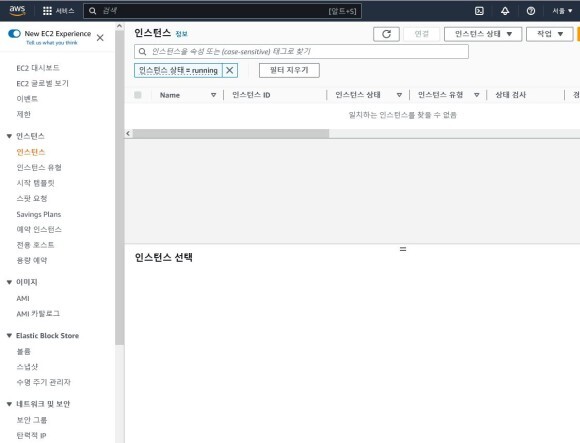Check the select-all instances checkbox

[x=138, y=95]
